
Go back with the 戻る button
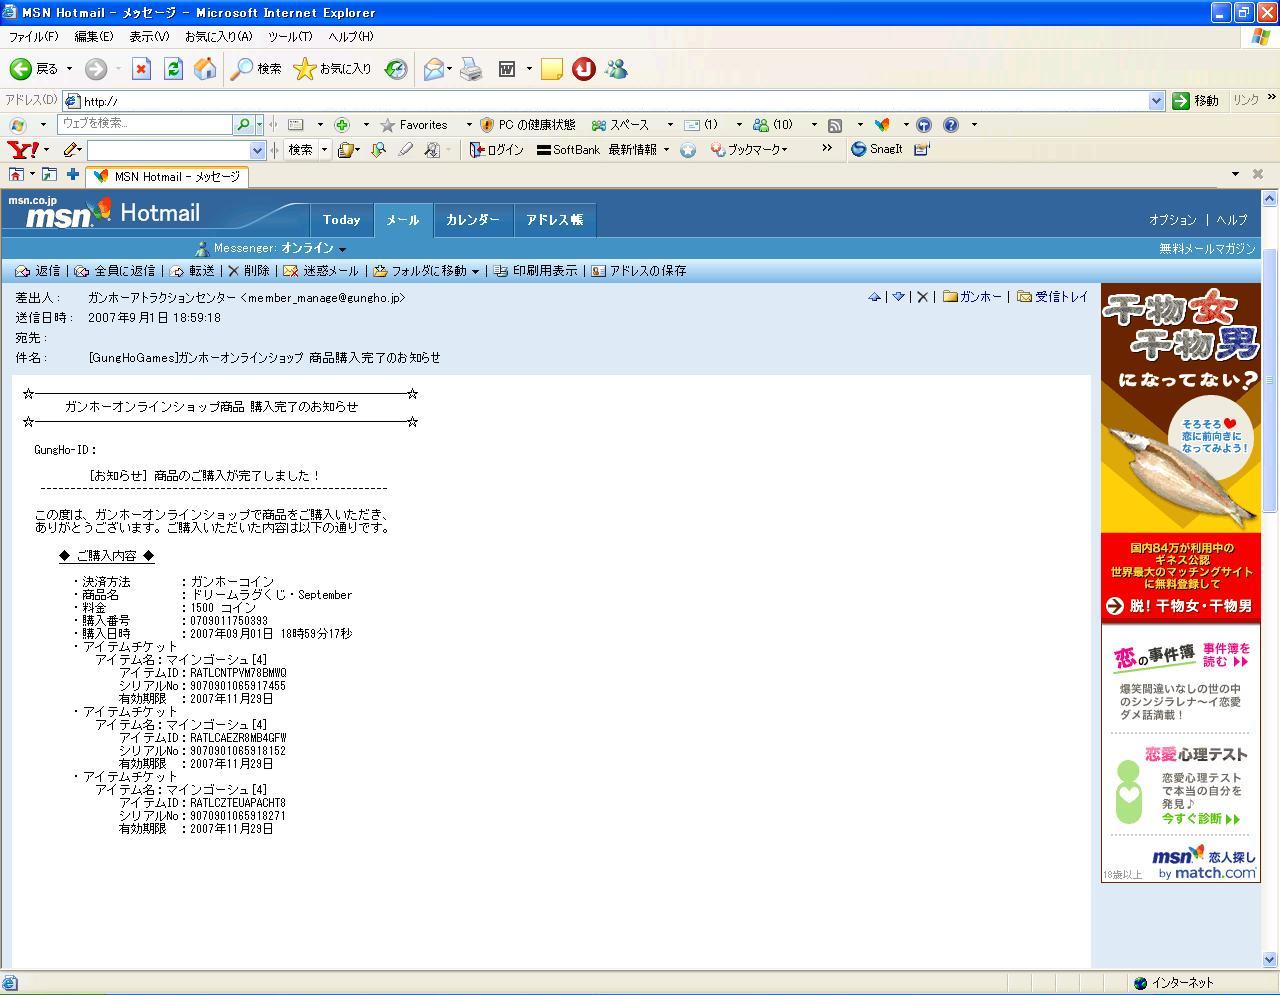34,69
